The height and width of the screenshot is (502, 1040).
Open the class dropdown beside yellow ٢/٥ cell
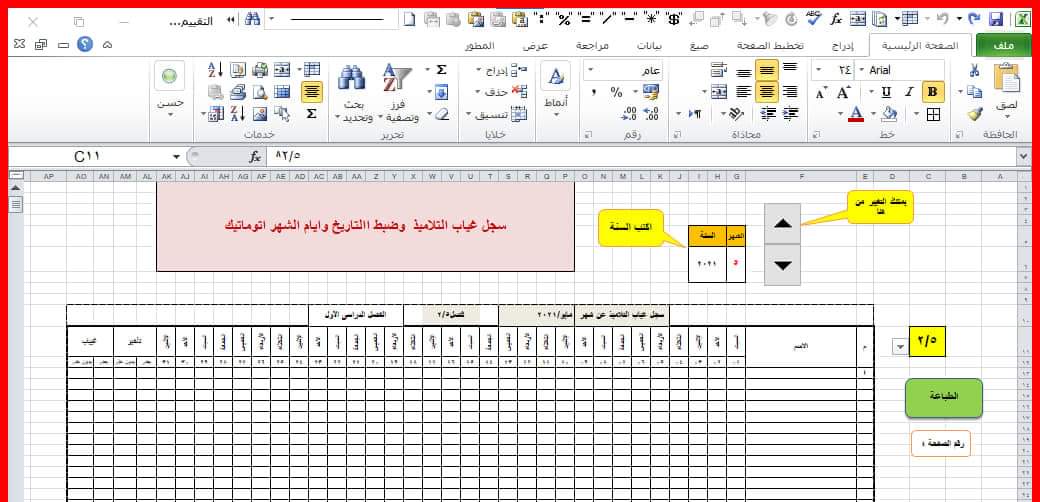click(x=899, y=346)
